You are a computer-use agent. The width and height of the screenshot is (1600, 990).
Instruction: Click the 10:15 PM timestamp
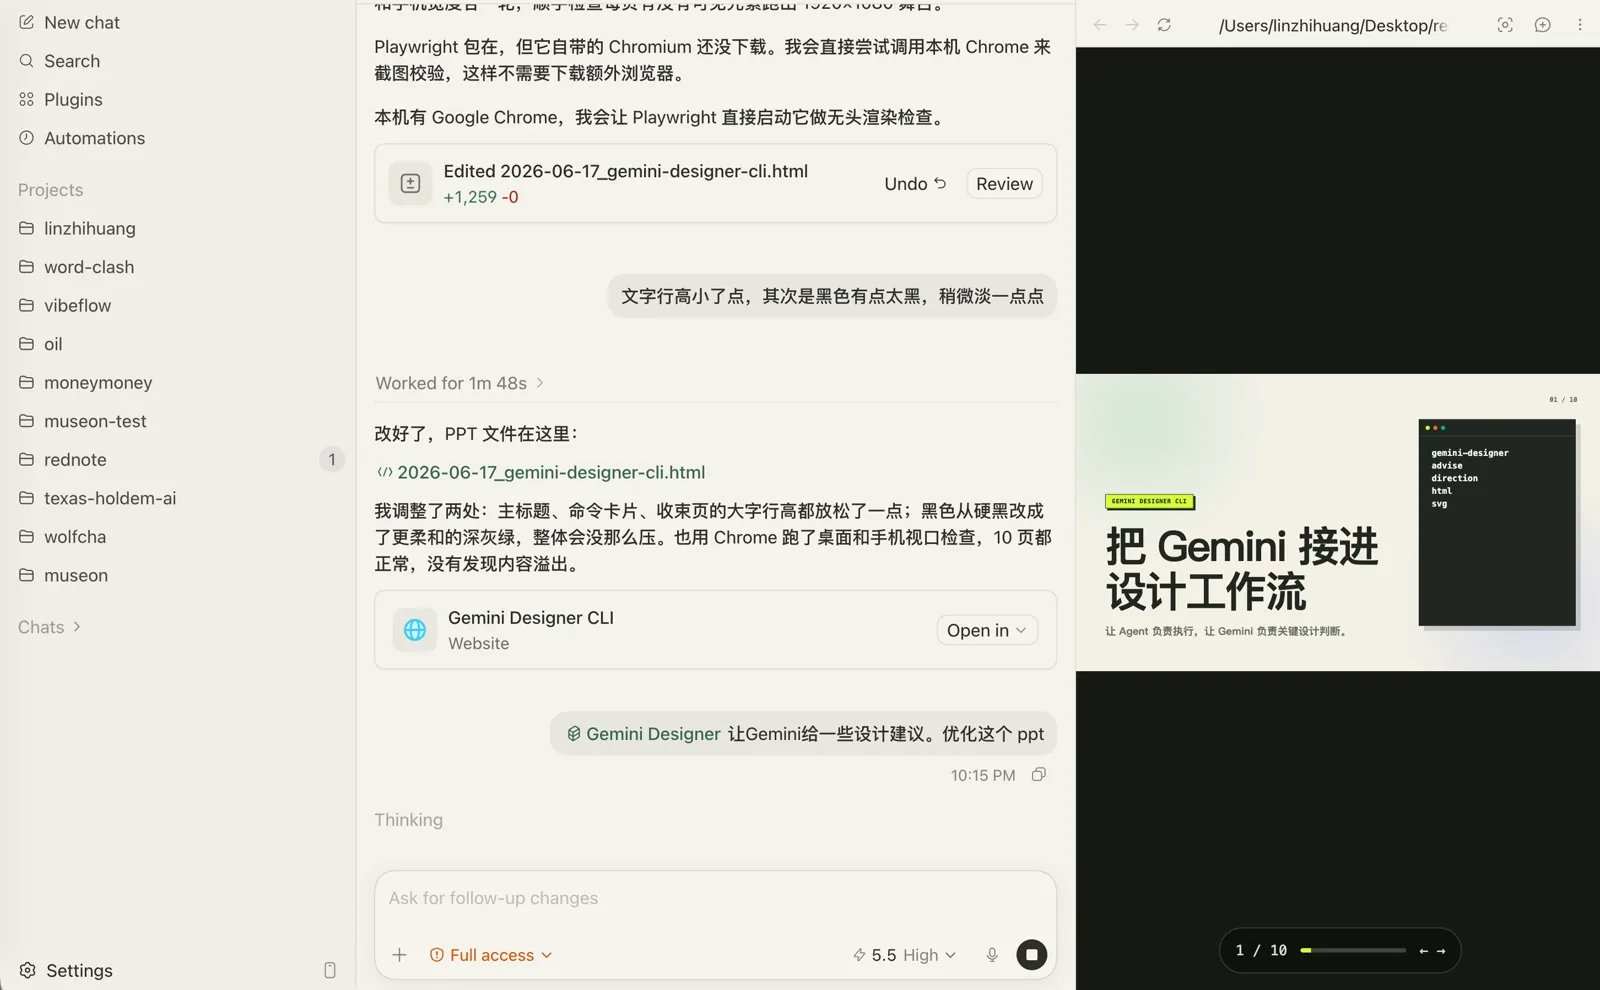point(982,775)
